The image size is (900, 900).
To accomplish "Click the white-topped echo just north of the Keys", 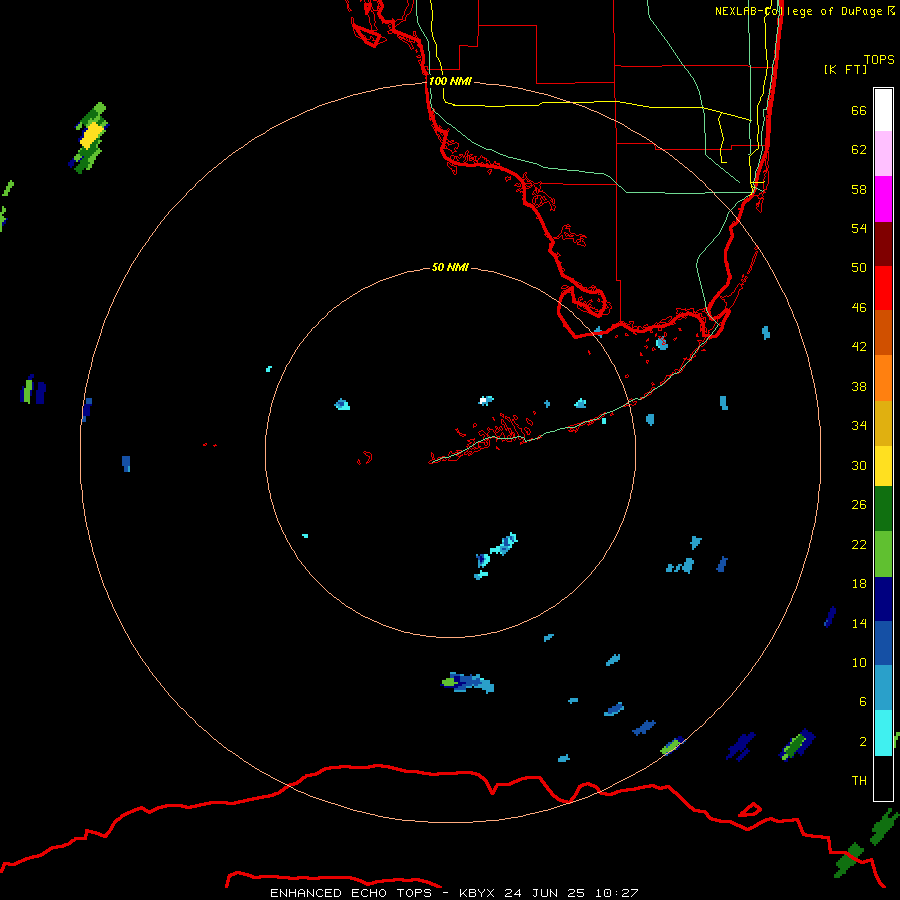I will click(x=486, y=400).
